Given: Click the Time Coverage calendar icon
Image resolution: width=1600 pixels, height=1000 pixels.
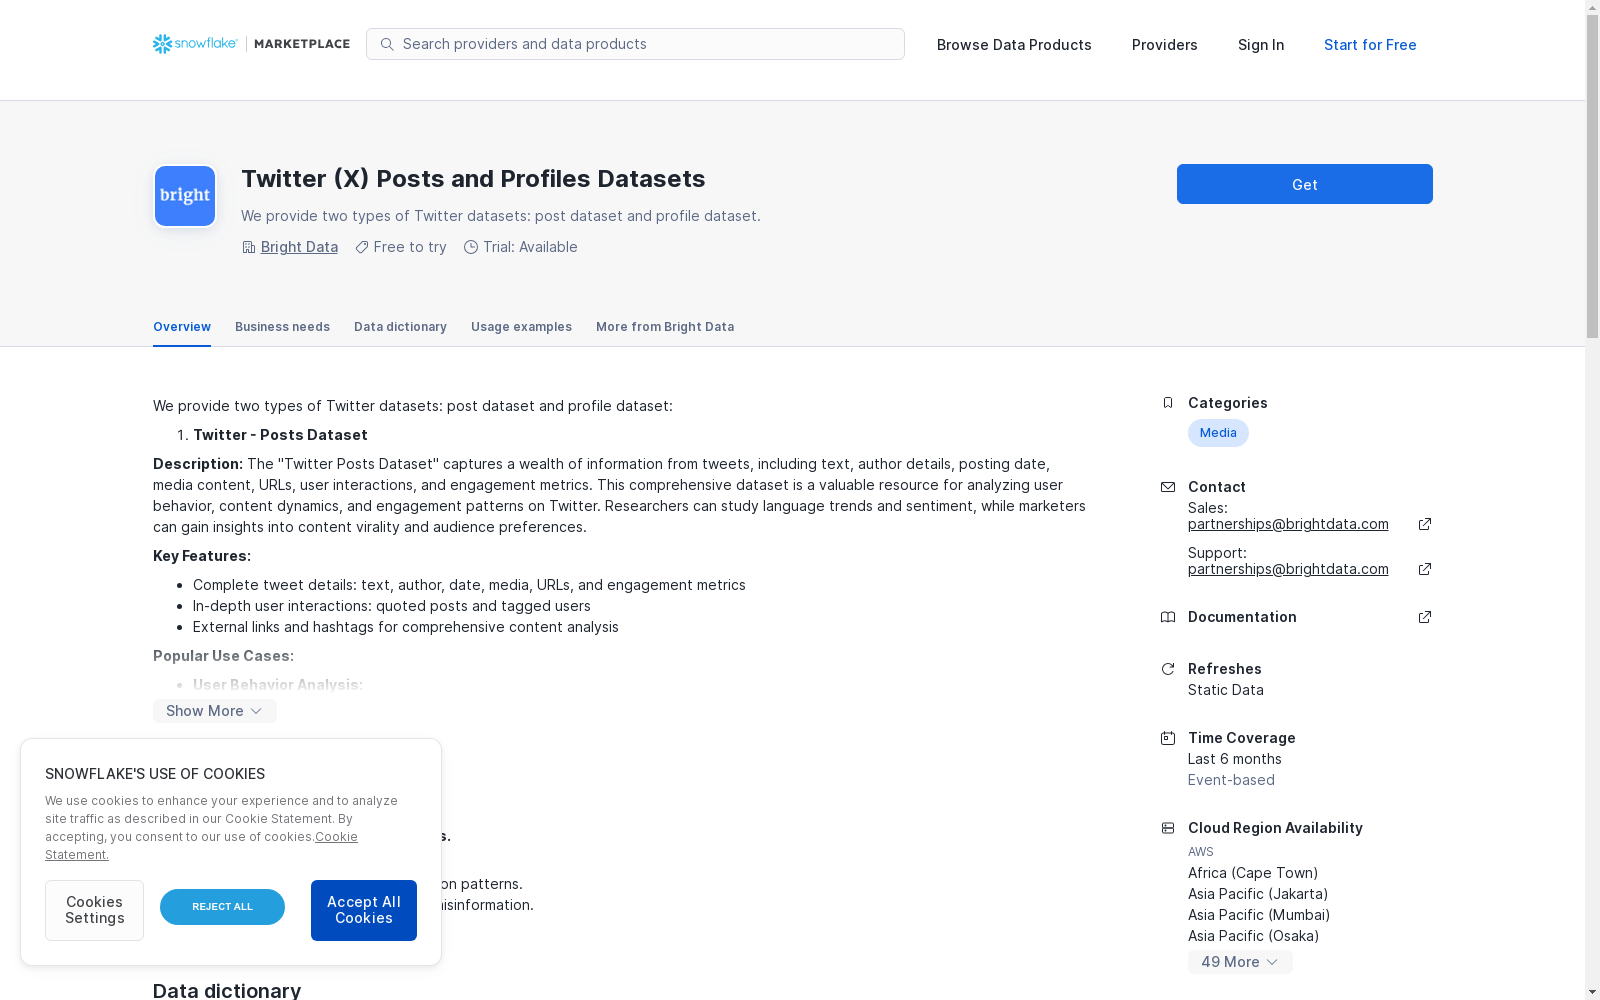Looking at the screenshot, I should pos(1167,738).
